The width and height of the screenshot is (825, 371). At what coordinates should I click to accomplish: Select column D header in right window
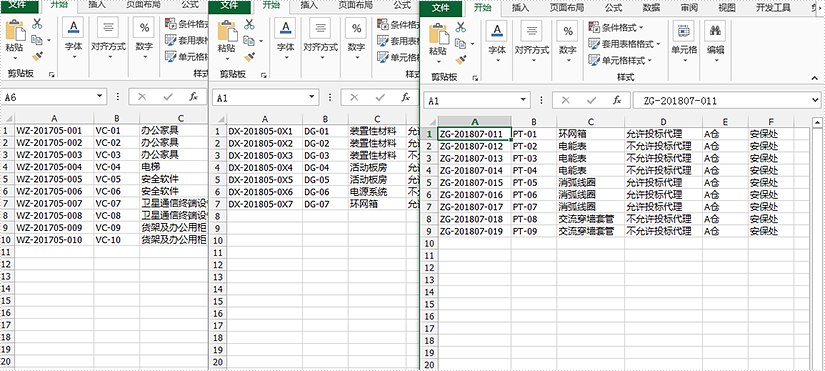(663, 121)
